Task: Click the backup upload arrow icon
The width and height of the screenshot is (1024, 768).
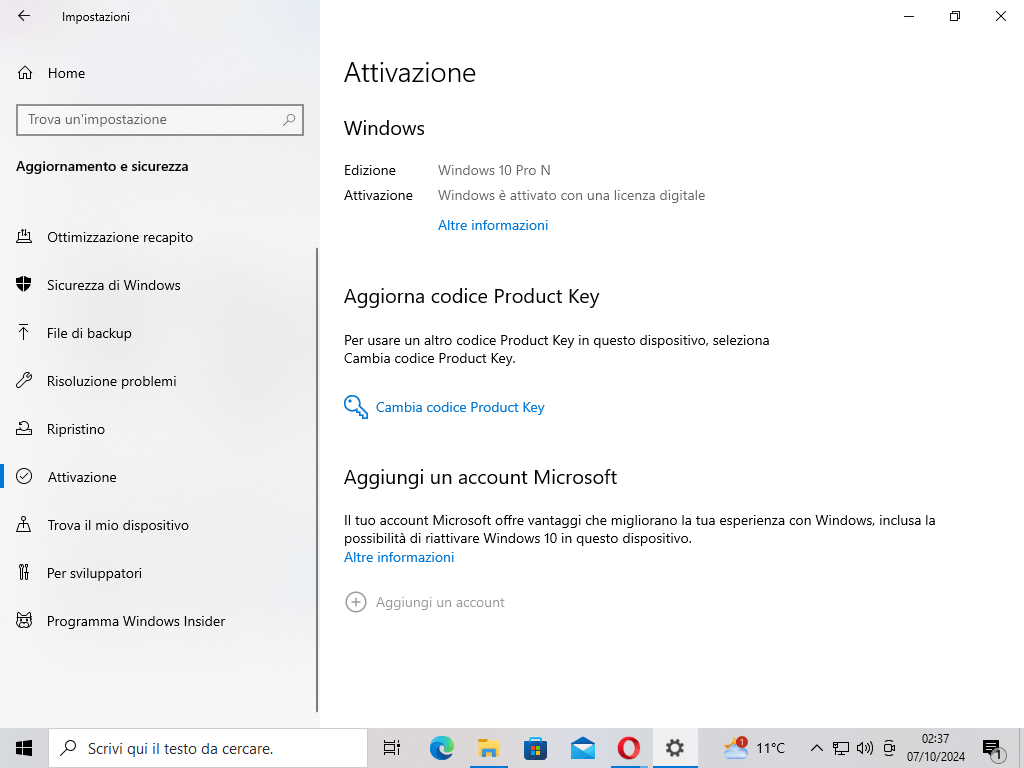Action: 24,332
